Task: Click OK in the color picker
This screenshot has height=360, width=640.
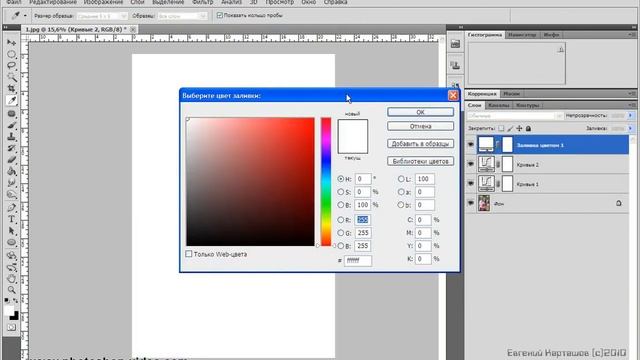Action: click(x=420, y=112)
